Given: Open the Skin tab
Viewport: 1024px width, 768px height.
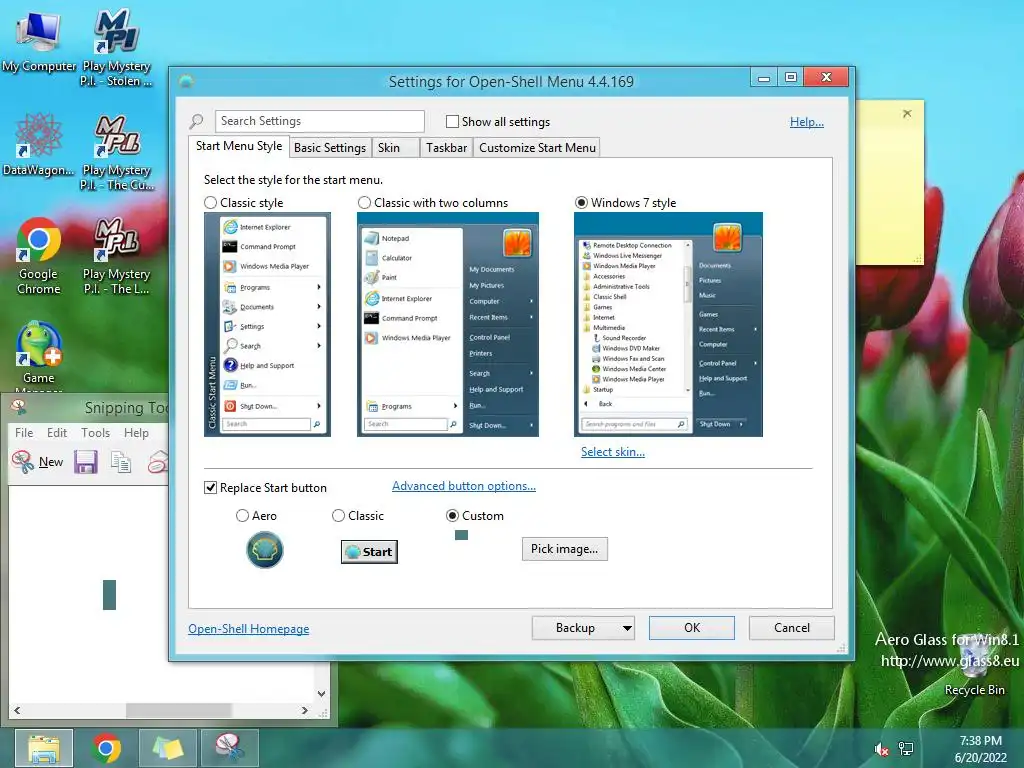Looking at the screenshot, I should 396,148.
